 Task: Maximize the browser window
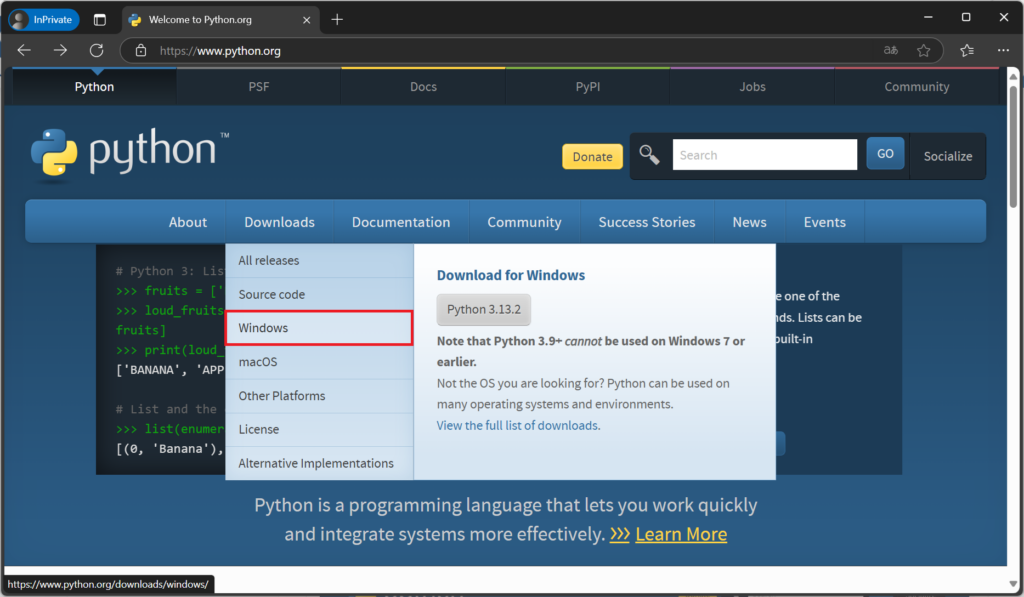[x=966, y=18]
